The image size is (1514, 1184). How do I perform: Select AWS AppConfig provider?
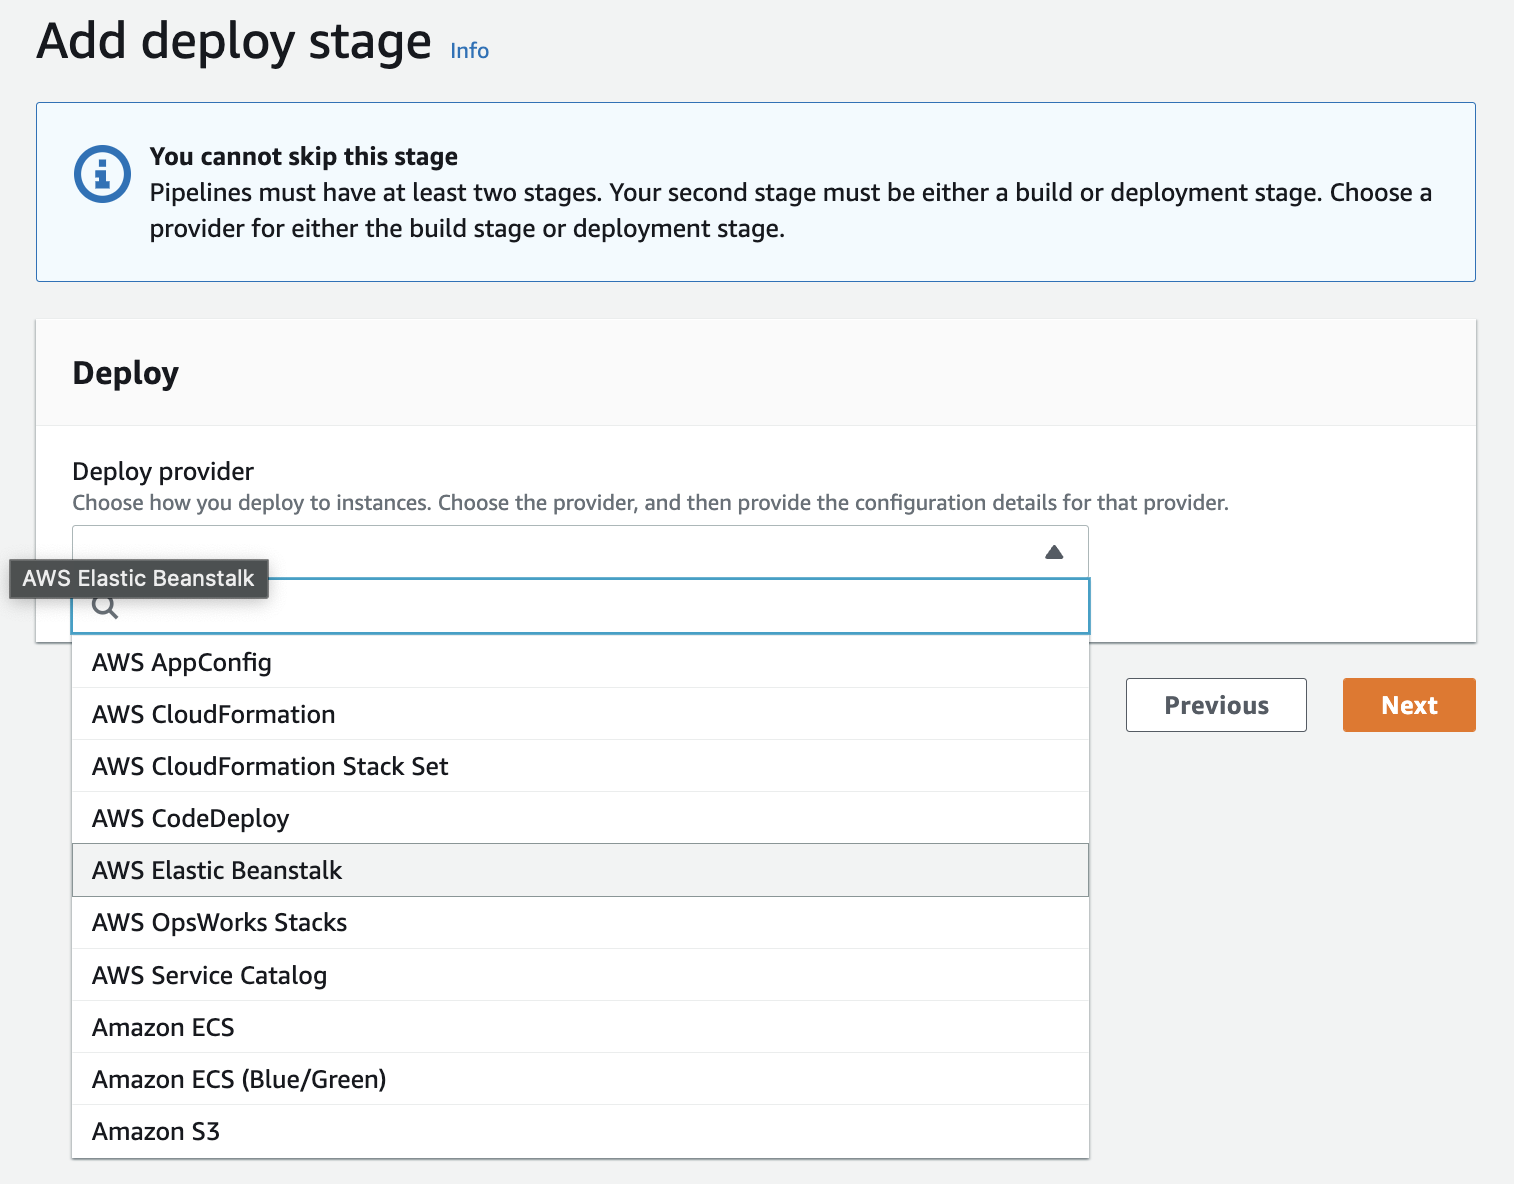click(x=580, y=662)
